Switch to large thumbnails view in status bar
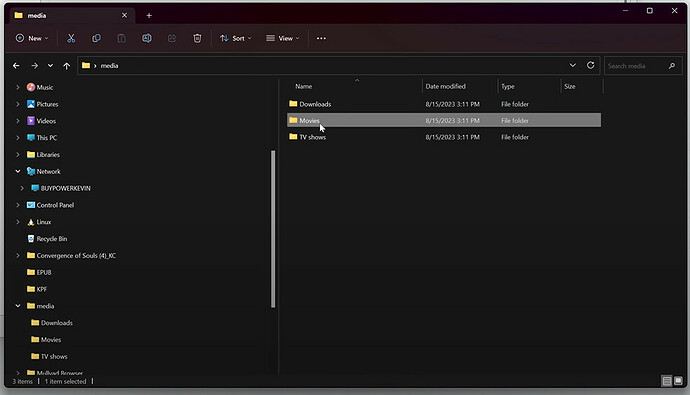This screenshot has width=690, height=395. click(x=678, y=381)
